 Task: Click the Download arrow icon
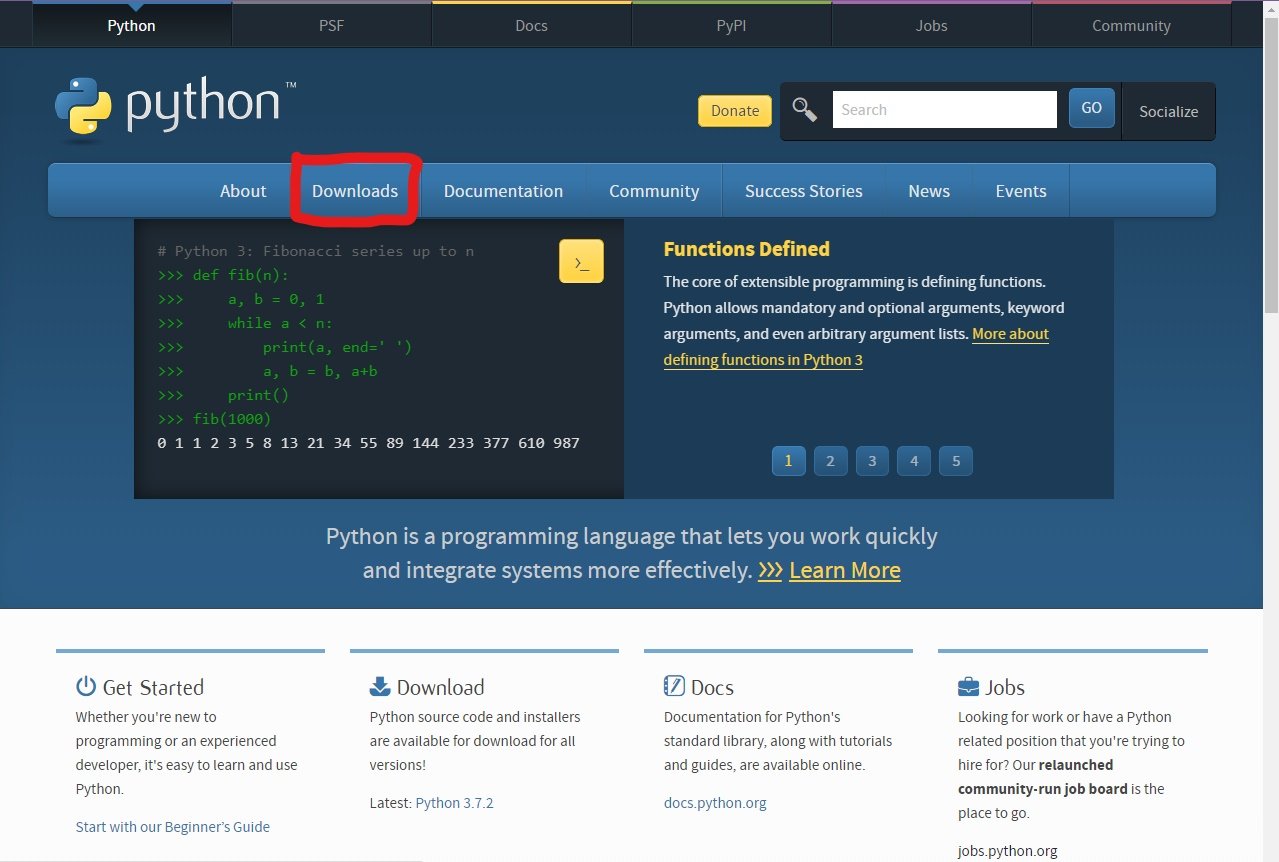tap(380, 686)
